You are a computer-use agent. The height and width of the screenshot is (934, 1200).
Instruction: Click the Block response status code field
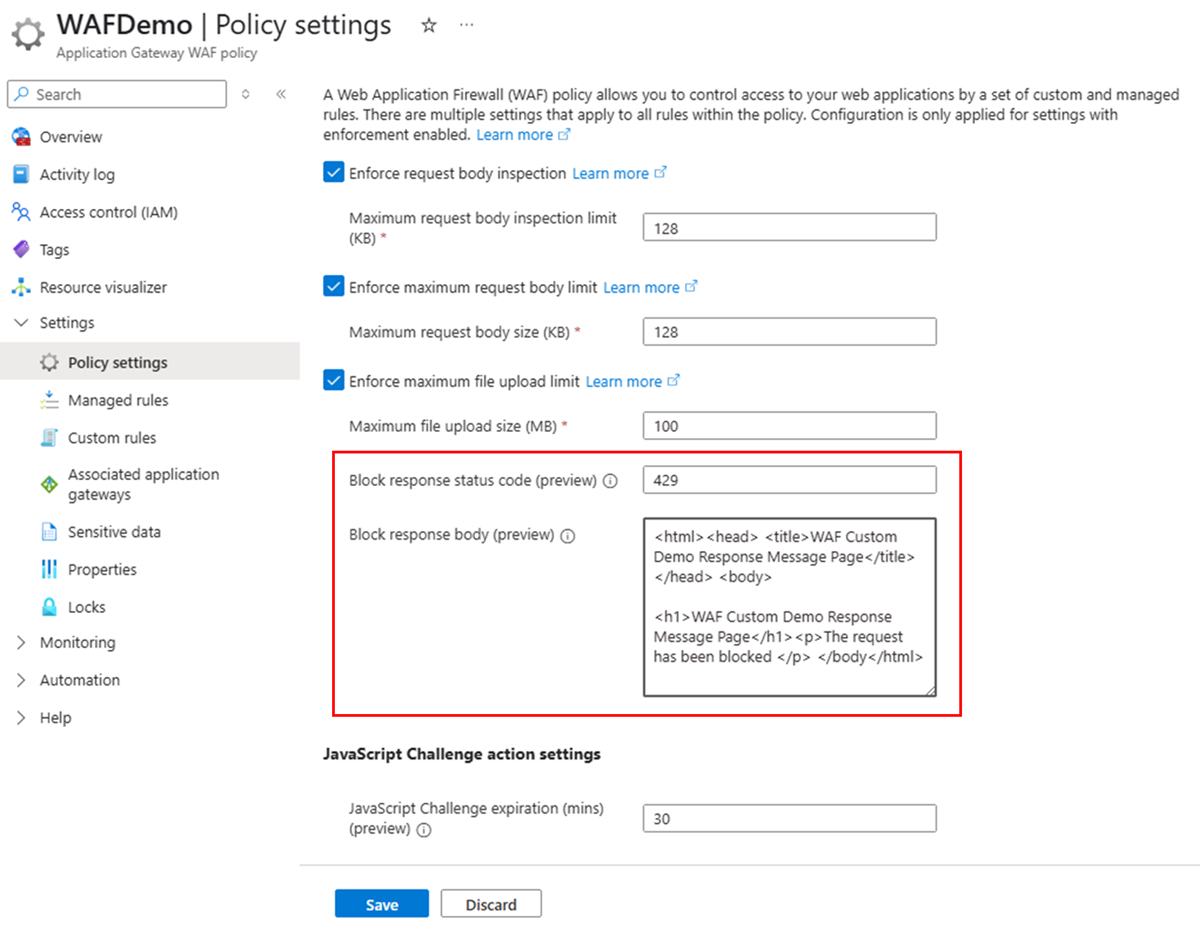[x=789, y=480]
